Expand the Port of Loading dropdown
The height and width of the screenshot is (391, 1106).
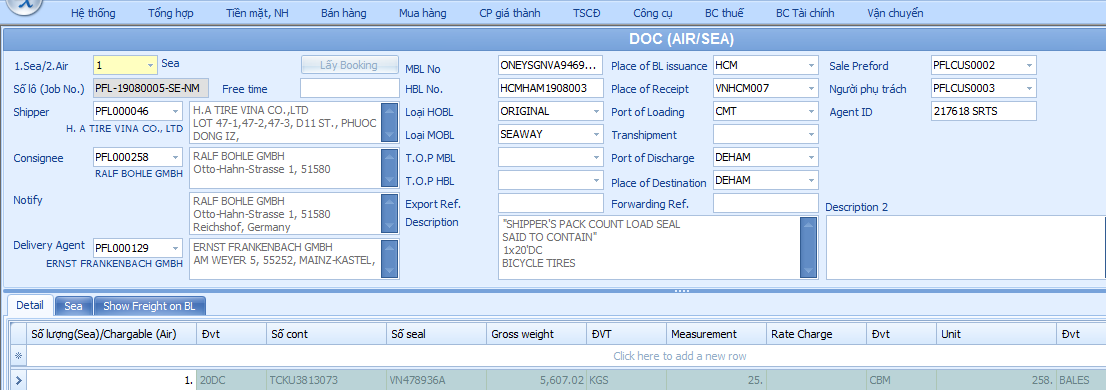coord(812,112)
